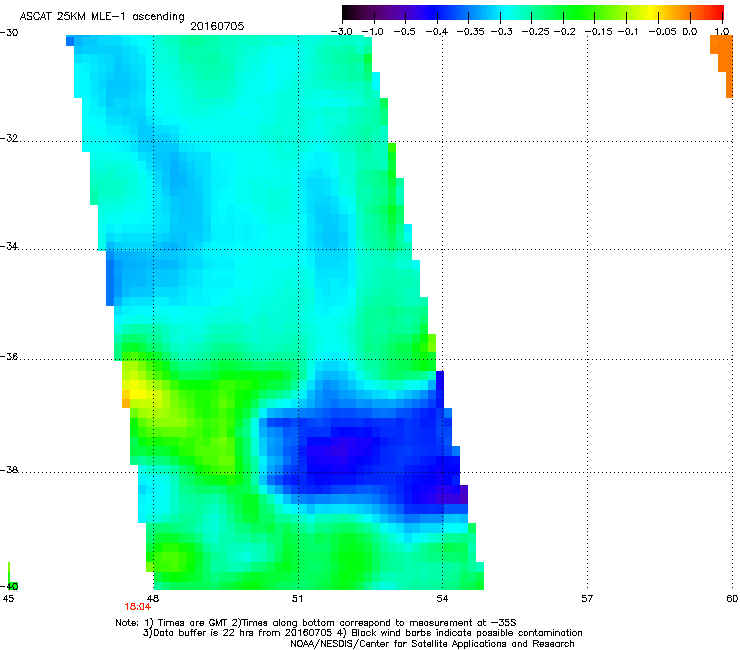This screenshot has width=740, height=650.
Task: Click the colorbar label 1.0
Action: (722, 32)
